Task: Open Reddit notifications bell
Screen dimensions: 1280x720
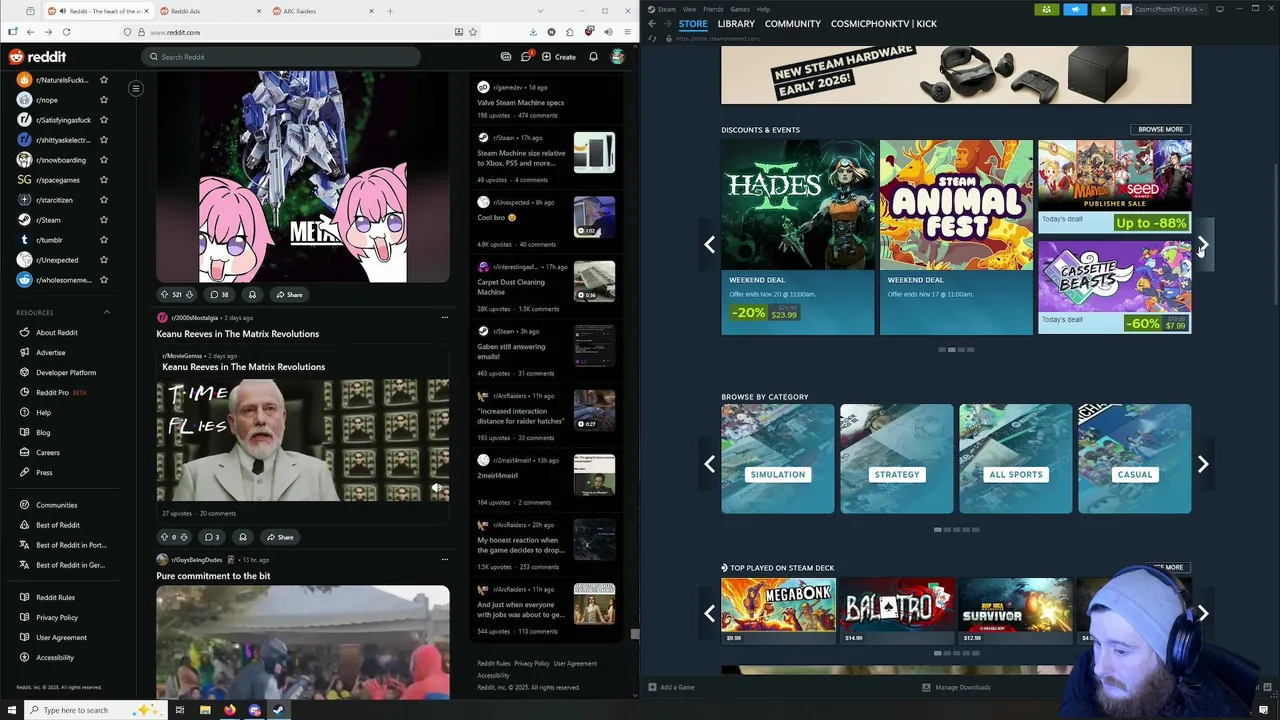Action: [593, 57]
